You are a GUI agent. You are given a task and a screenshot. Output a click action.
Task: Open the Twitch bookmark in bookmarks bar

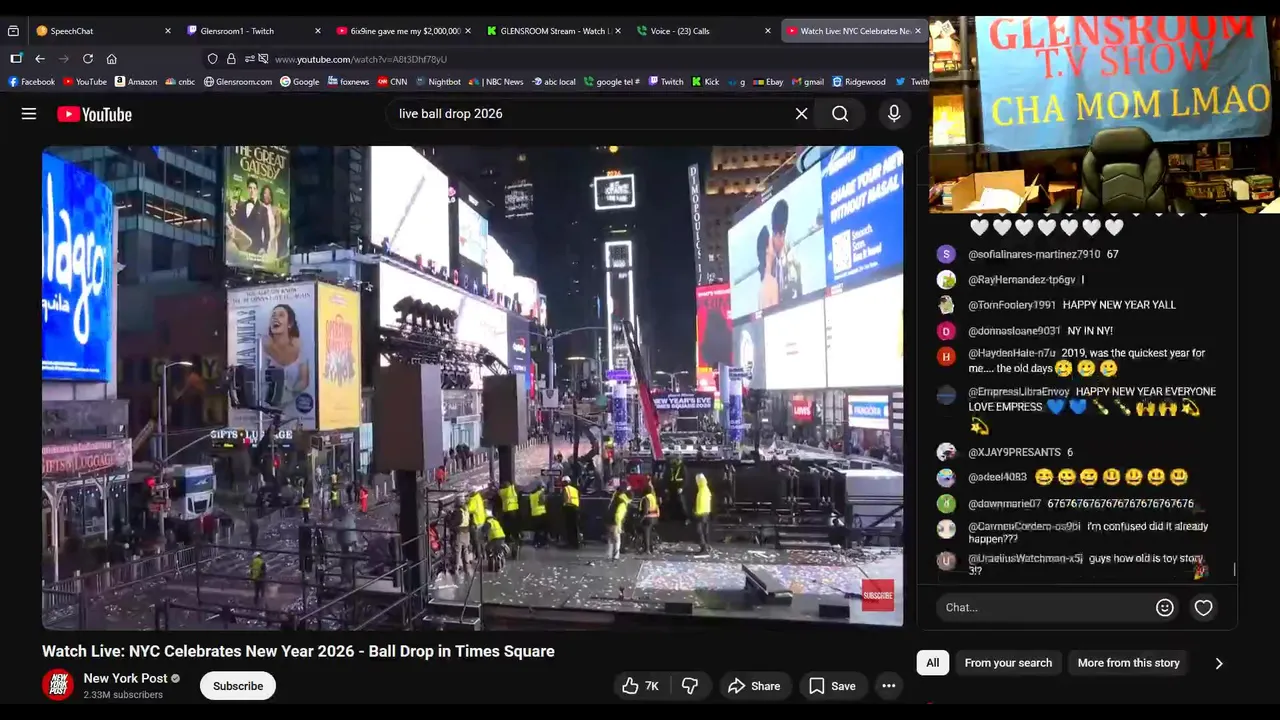667,82
